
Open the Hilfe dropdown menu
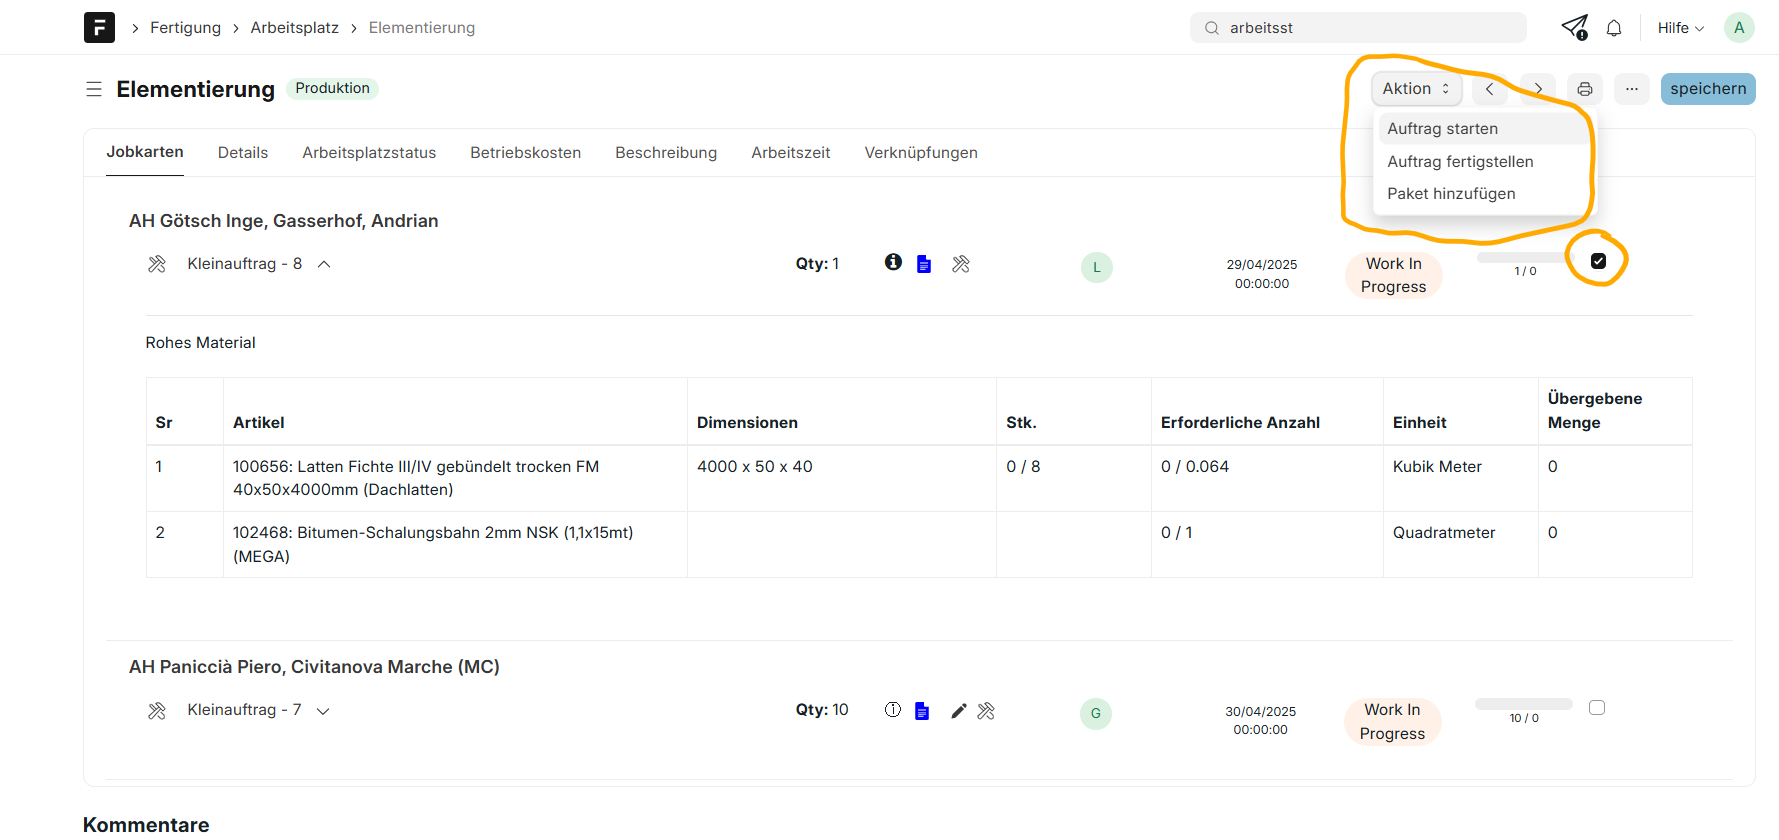tap(1680, 28)
